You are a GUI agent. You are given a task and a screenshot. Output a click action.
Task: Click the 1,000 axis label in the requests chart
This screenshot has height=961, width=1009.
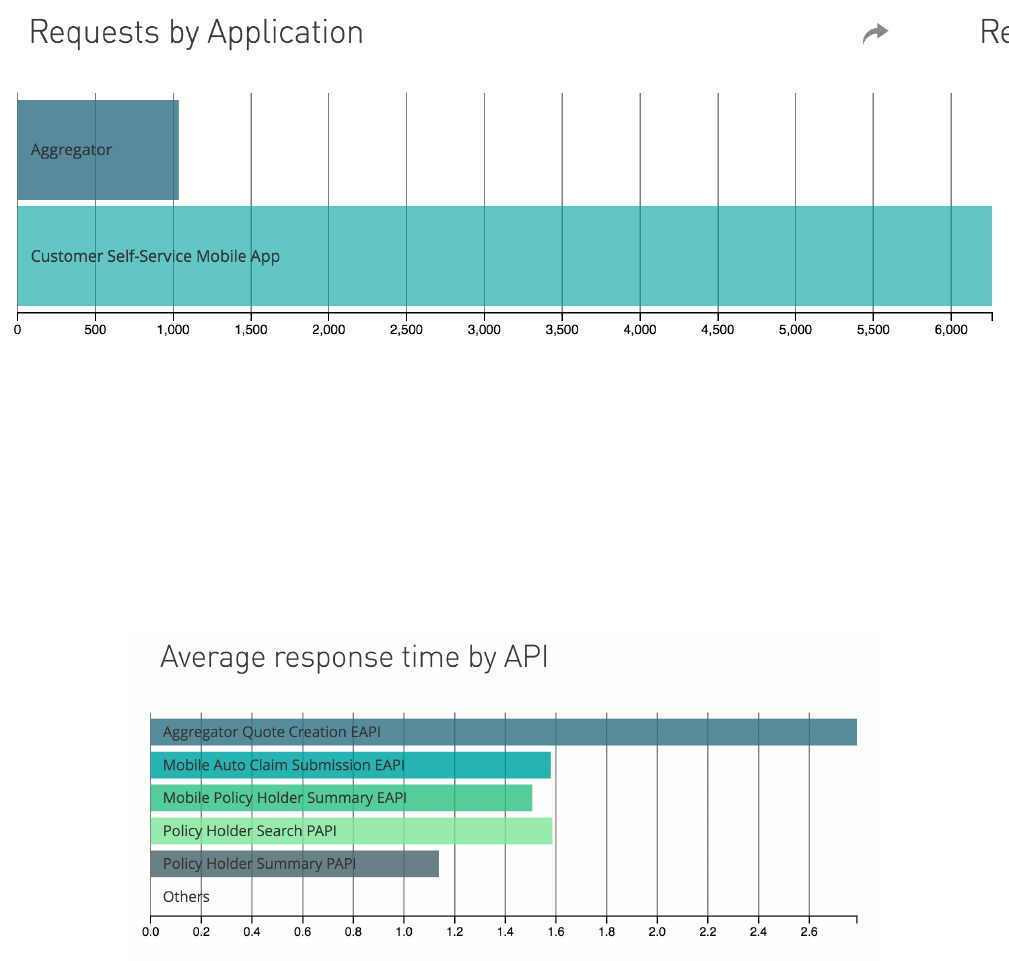(x=173, y=330)
